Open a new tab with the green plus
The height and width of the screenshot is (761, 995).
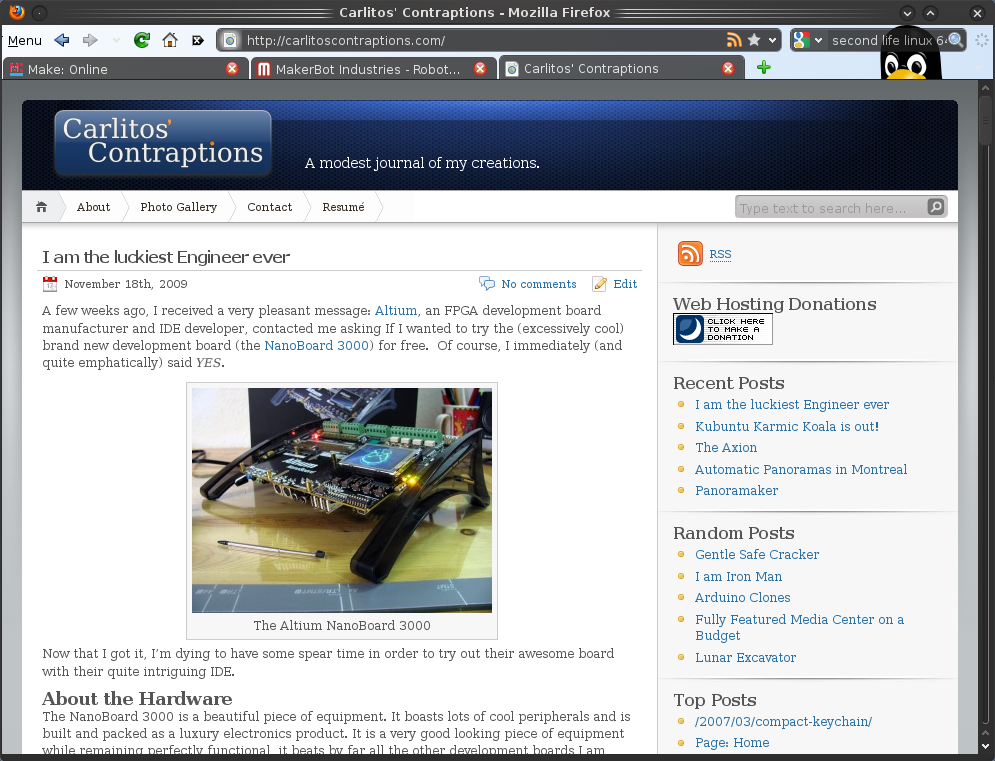pyautogui.click(x=764, y=68)
